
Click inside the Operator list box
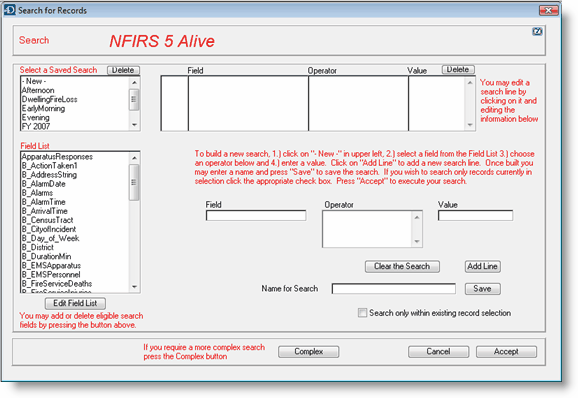[x=367, y=229]
